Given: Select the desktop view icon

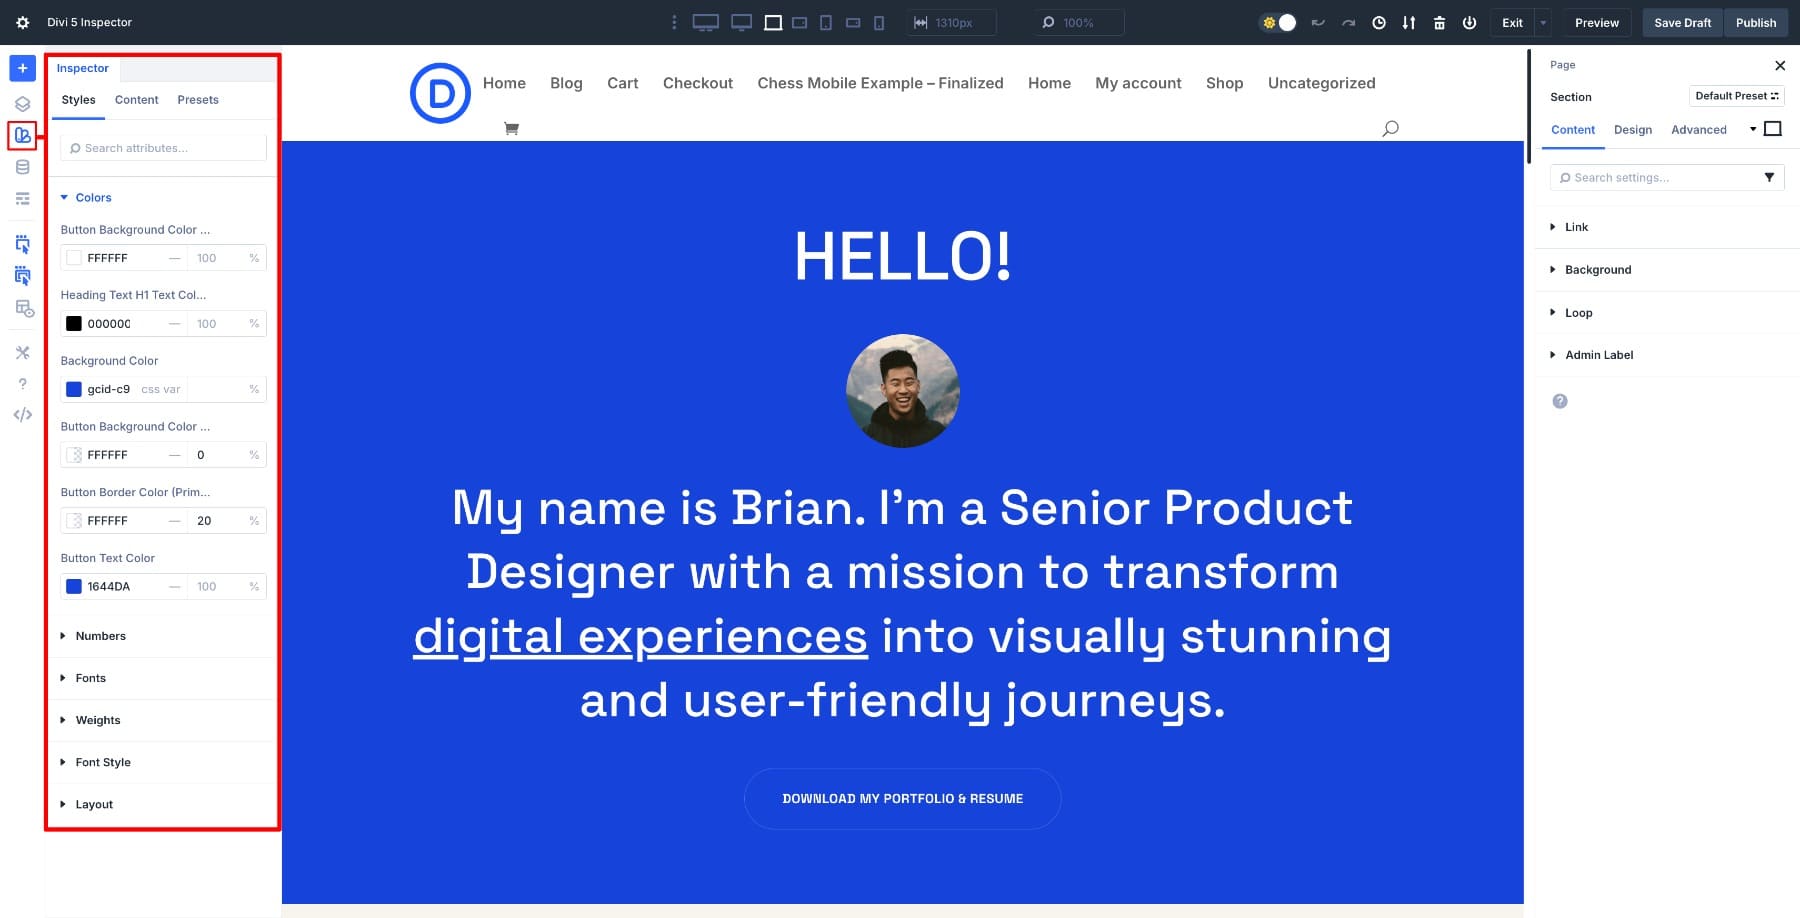Looking at the screenshot, I should [705, 22].
